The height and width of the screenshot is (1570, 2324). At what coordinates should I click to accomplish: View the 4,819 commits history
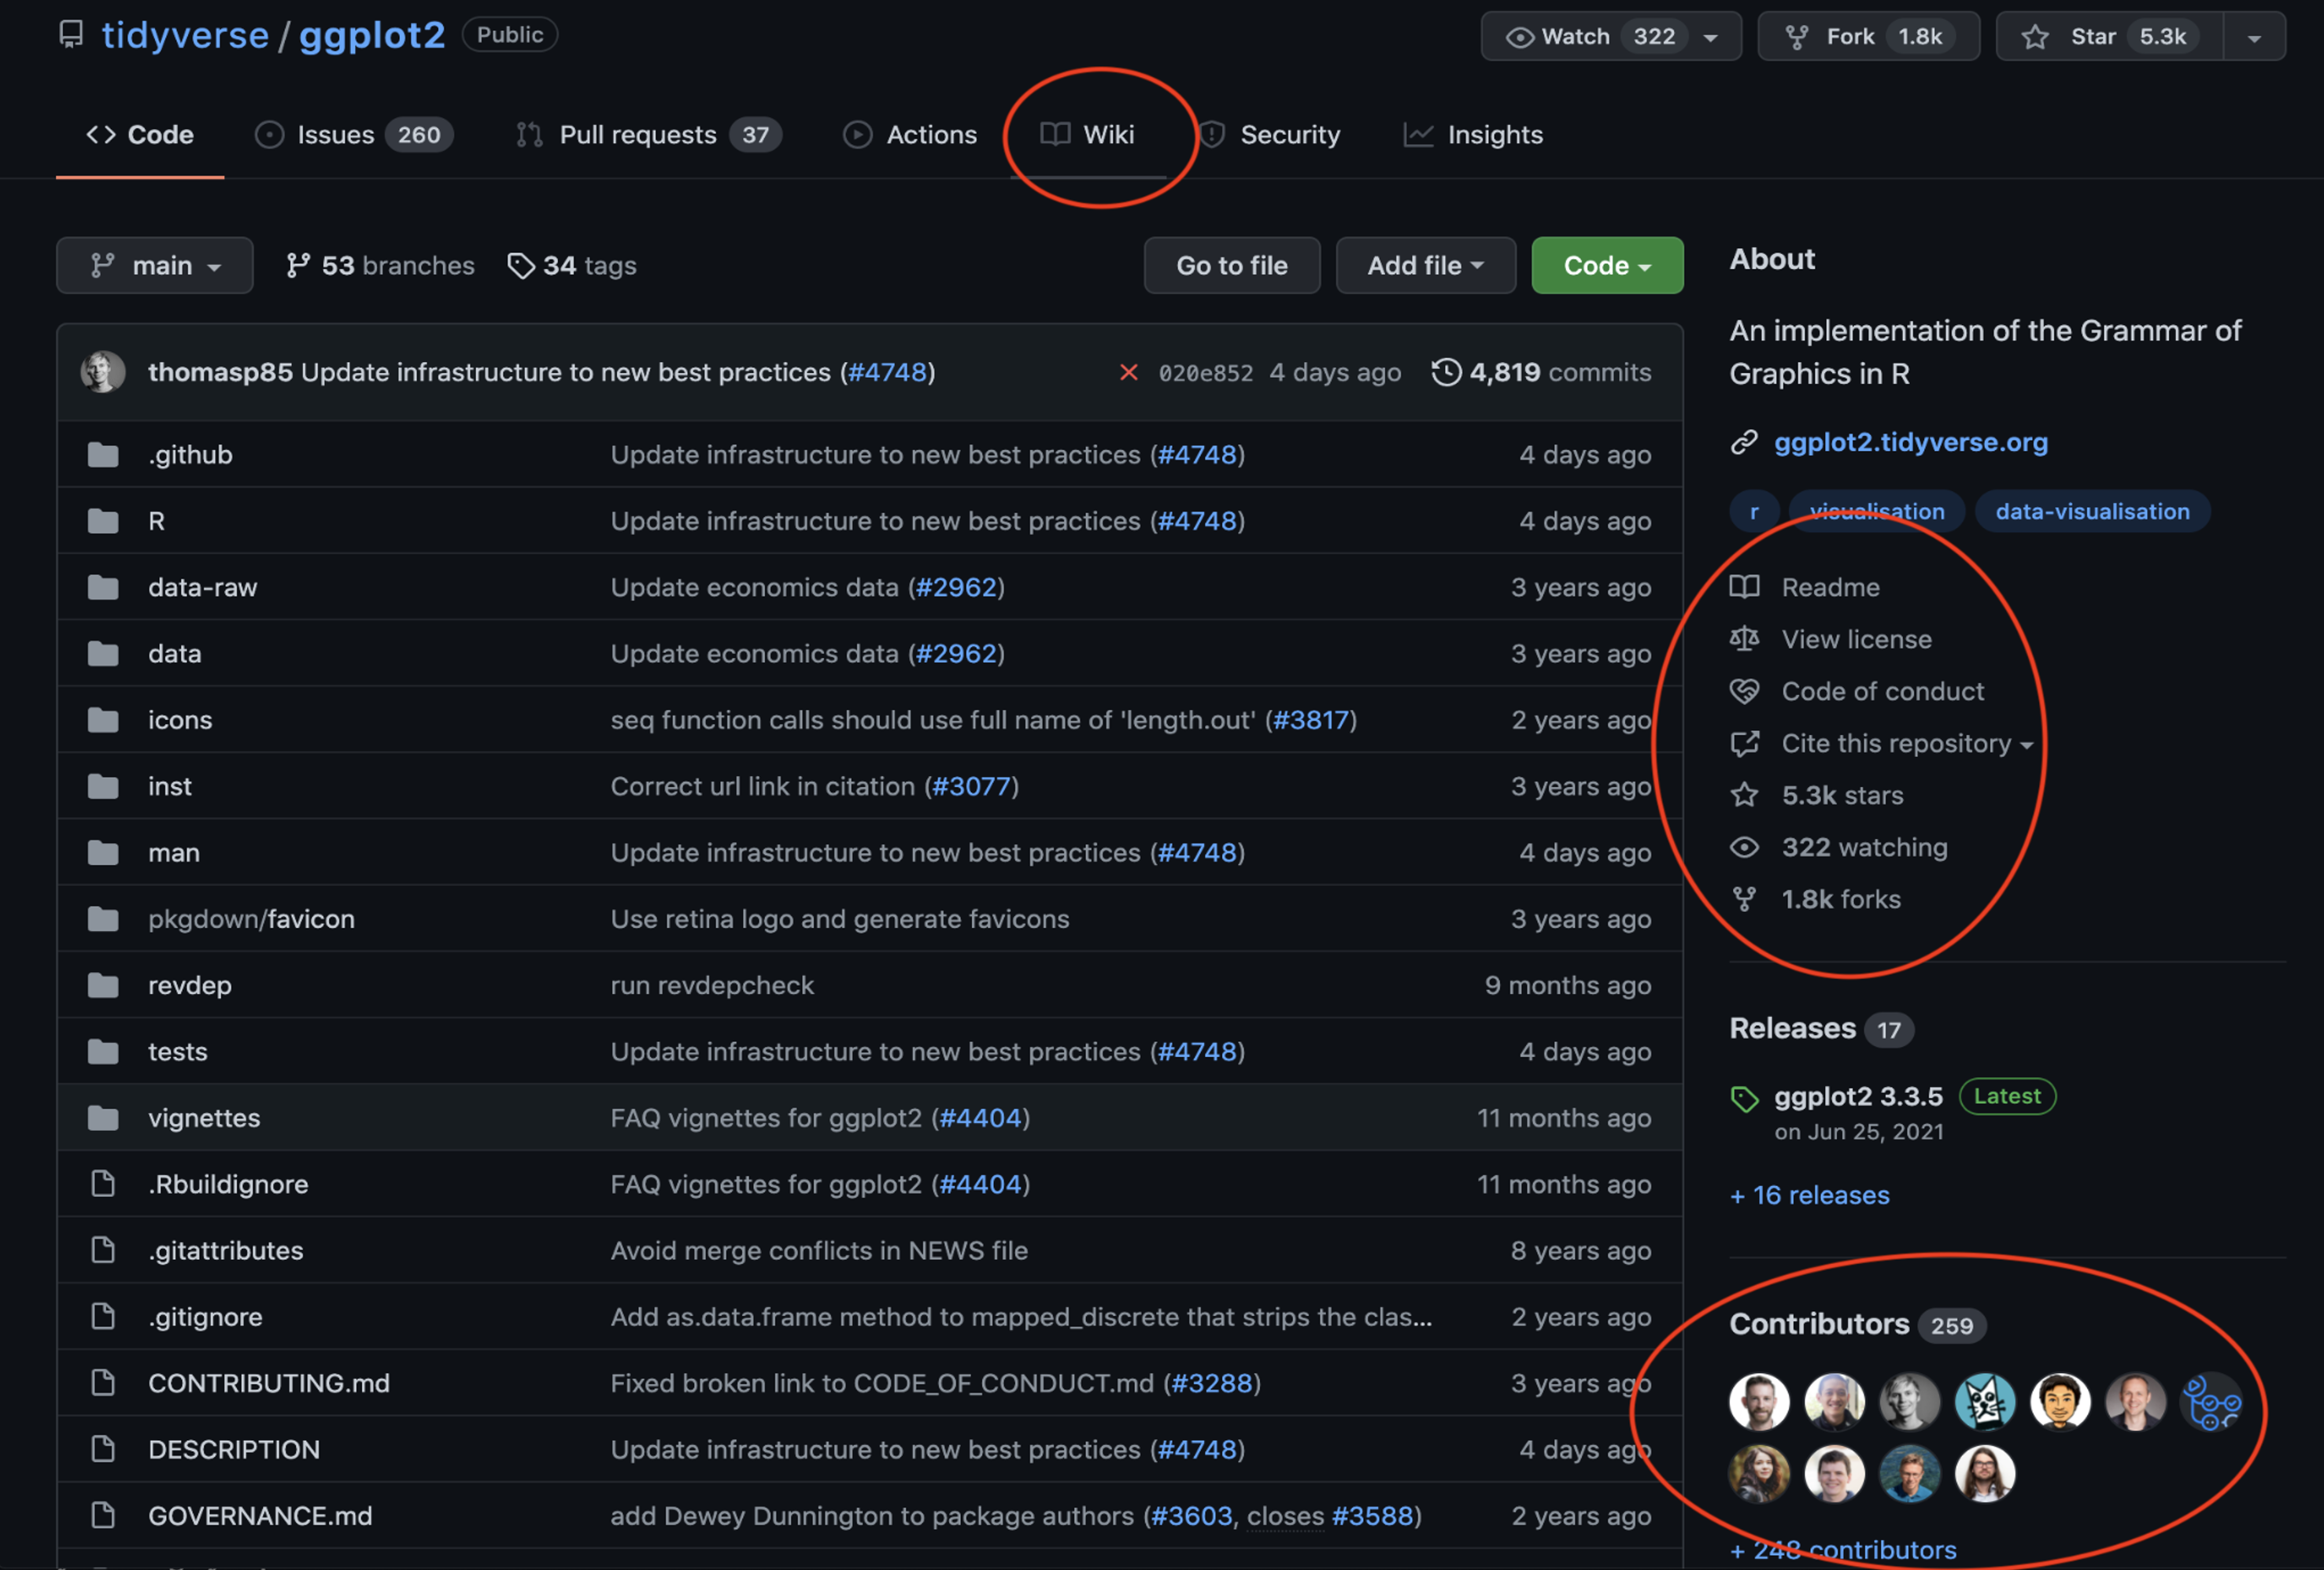(1541, 372)
